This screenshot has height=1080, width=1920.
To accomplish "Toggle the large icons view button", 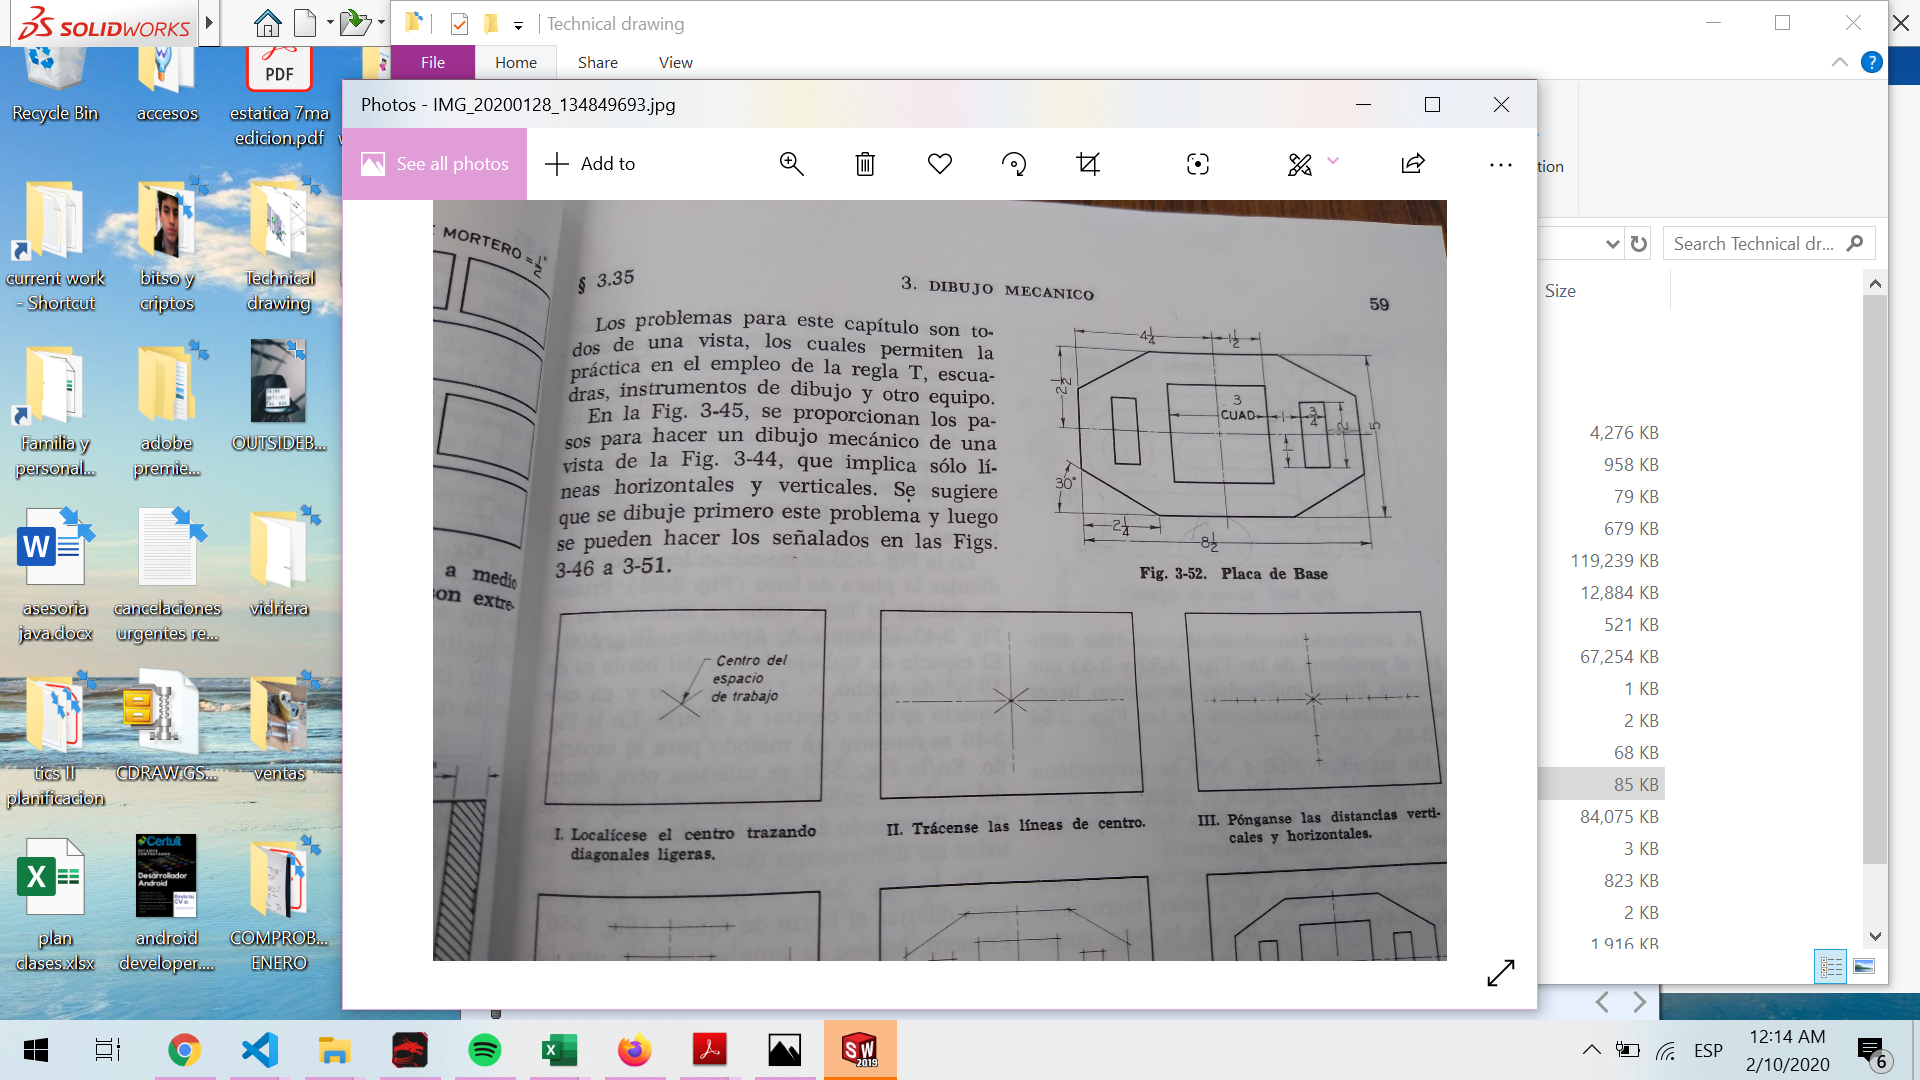I will [1864, 966].
